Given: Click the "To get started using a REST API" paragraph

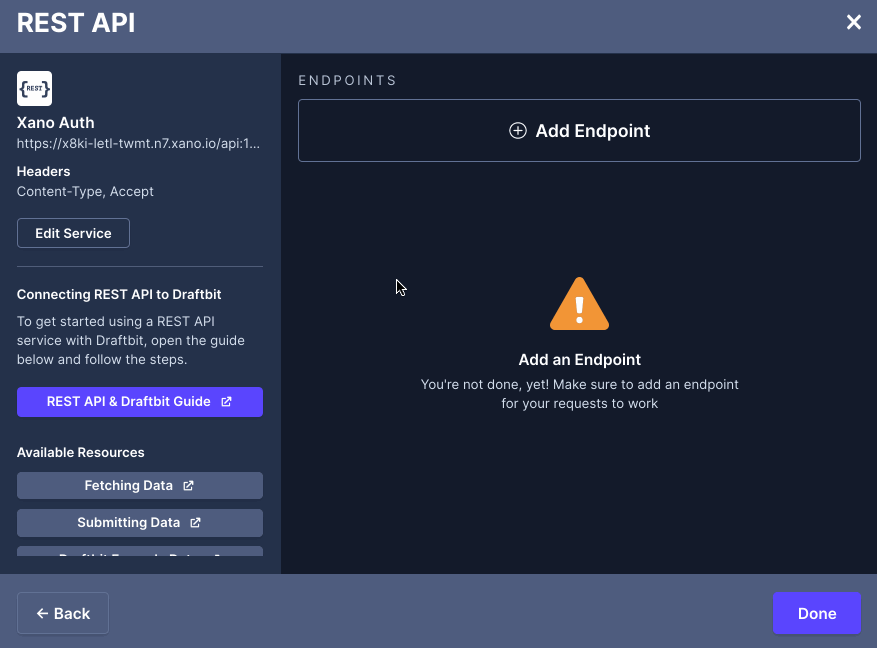Looking at the screenshot, I should tap(131, 340).
